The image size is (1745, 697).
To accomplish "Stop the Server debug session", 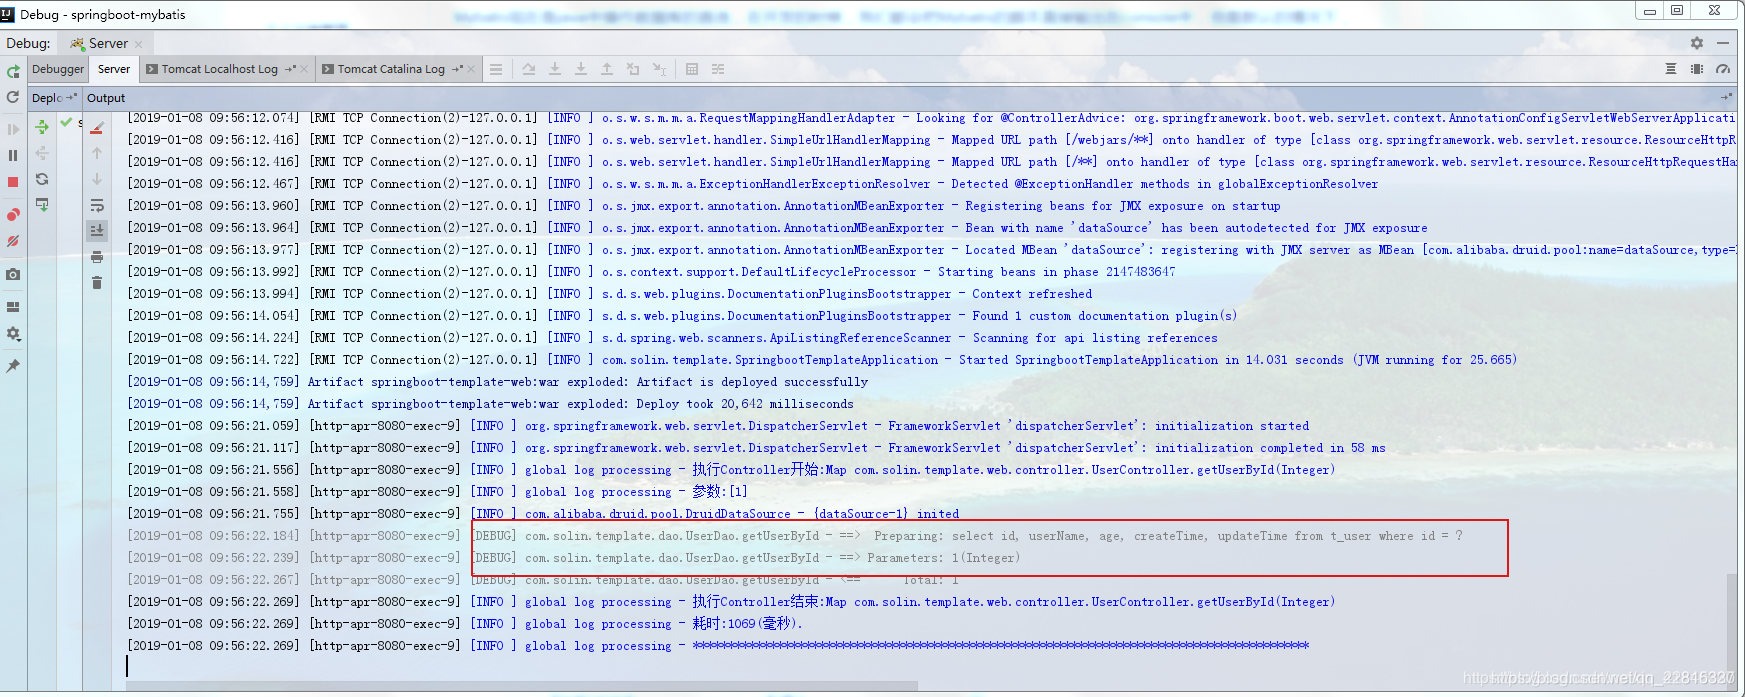I will click(x=13, y=182).
